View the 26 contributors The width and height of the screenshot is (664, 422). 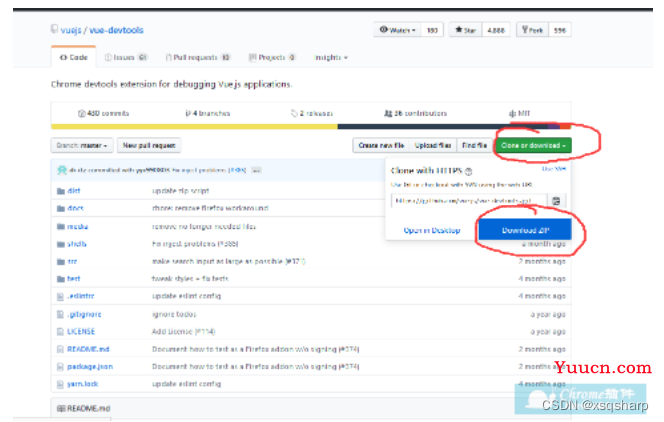point(415,113)
